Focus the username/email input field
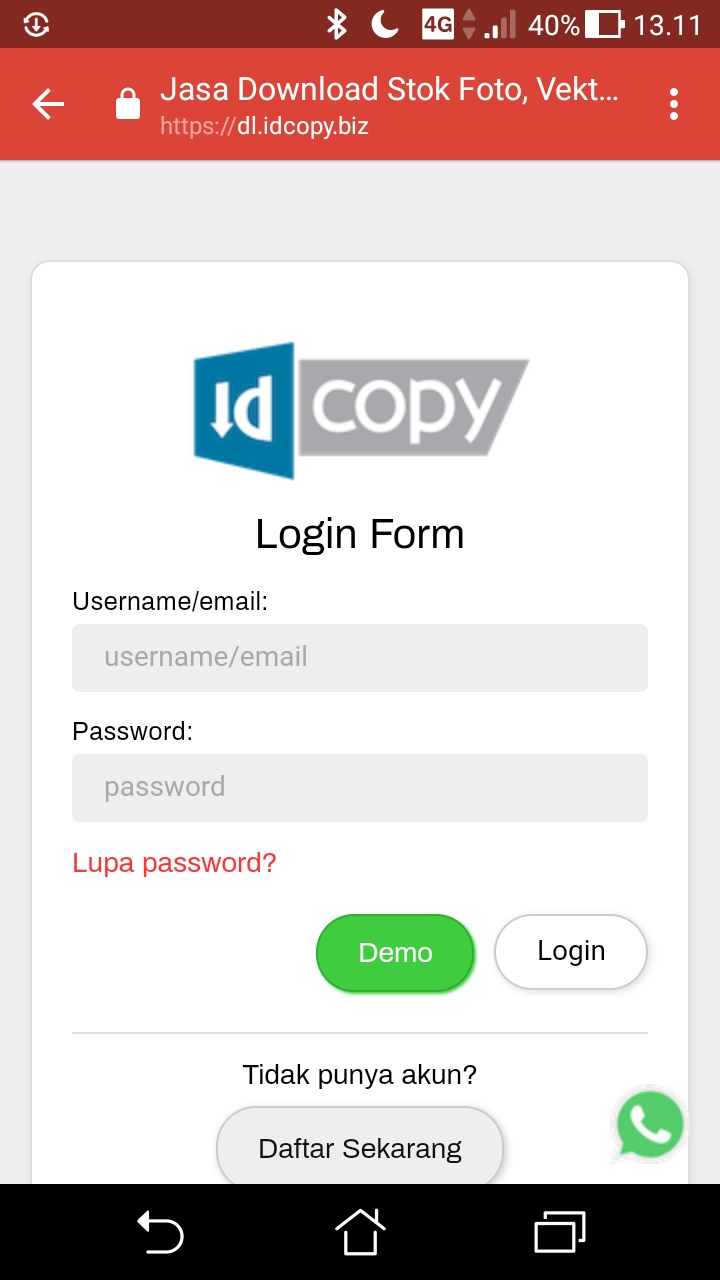The height and width of the screenshot is (1280, 720). coord(360,658)
